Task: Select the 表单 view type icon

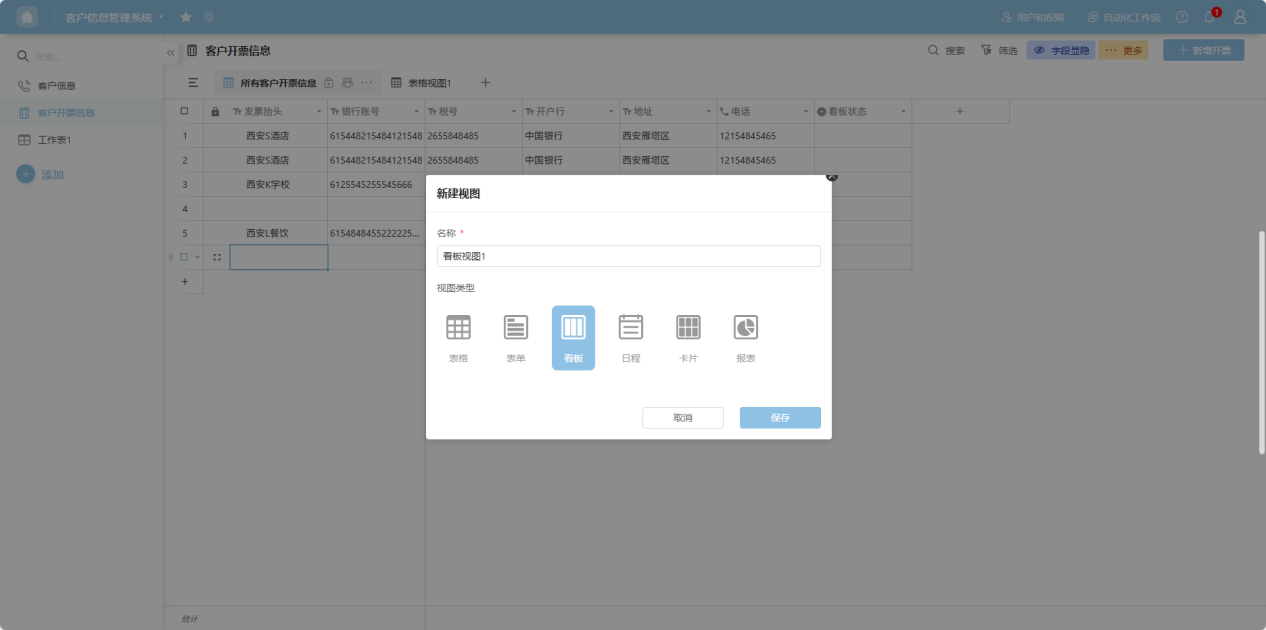Action: point(516,337)
